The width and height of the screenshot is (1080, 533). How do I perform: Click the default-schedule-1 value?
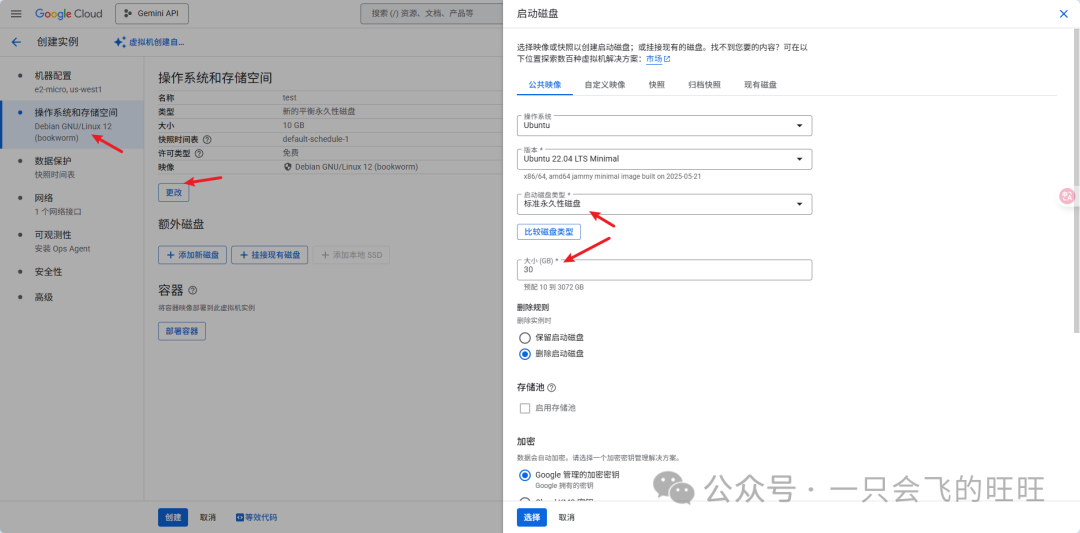(x=315, y=139)
